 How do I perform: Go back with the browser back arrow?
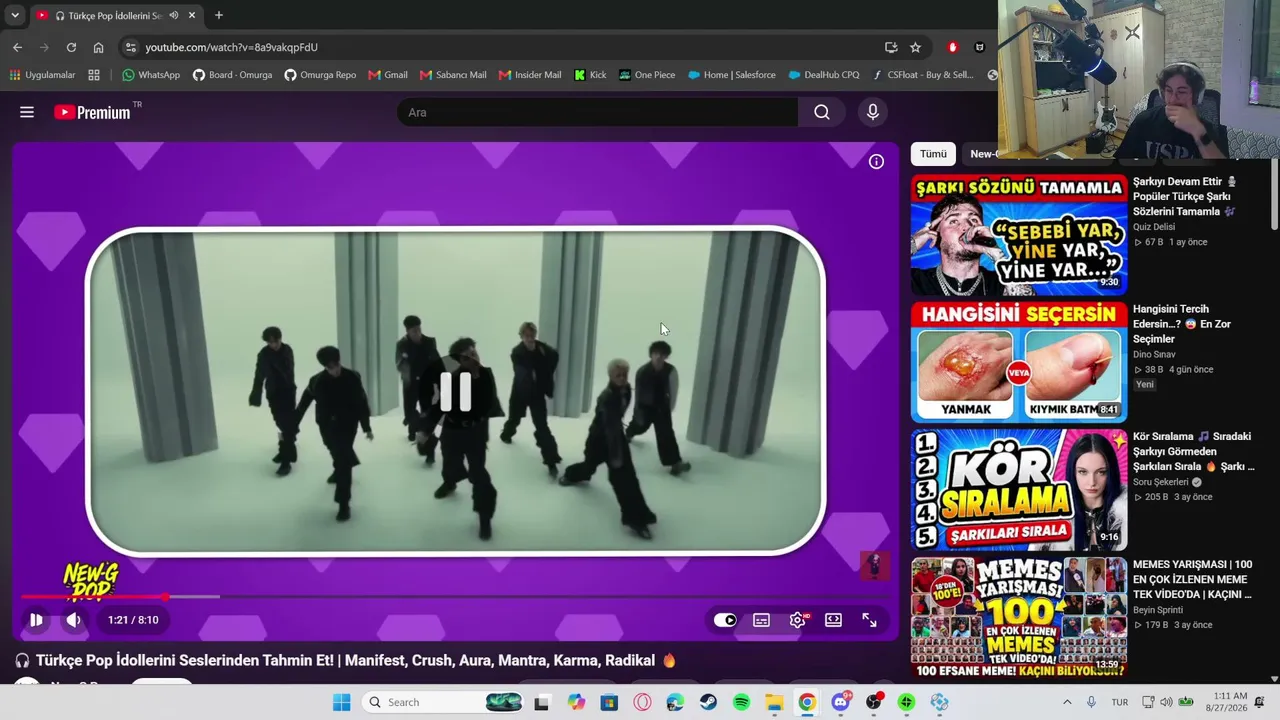pos(17,47)
